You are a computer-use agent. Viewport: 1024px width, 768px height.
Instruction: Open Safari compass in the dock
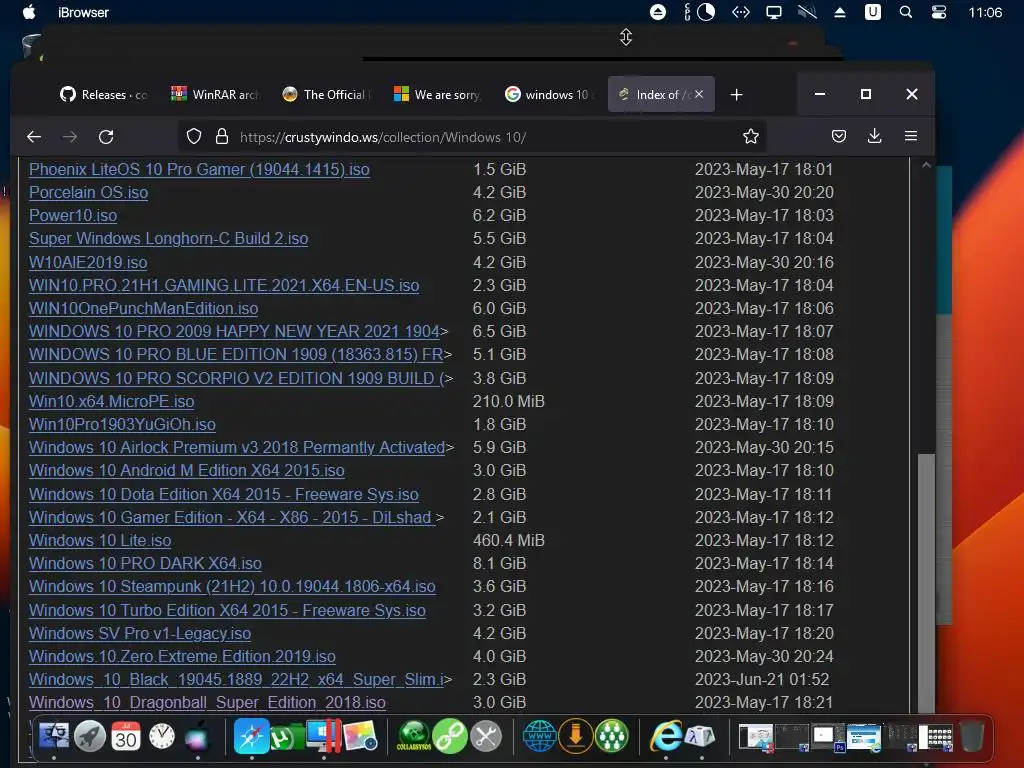251,736
